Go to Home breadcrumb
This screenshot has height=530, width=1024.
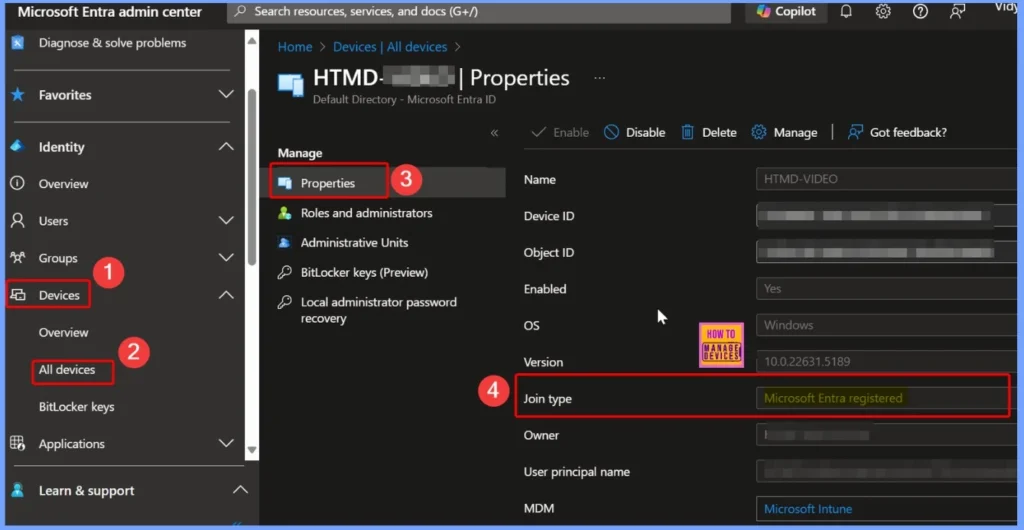point(295,47)
